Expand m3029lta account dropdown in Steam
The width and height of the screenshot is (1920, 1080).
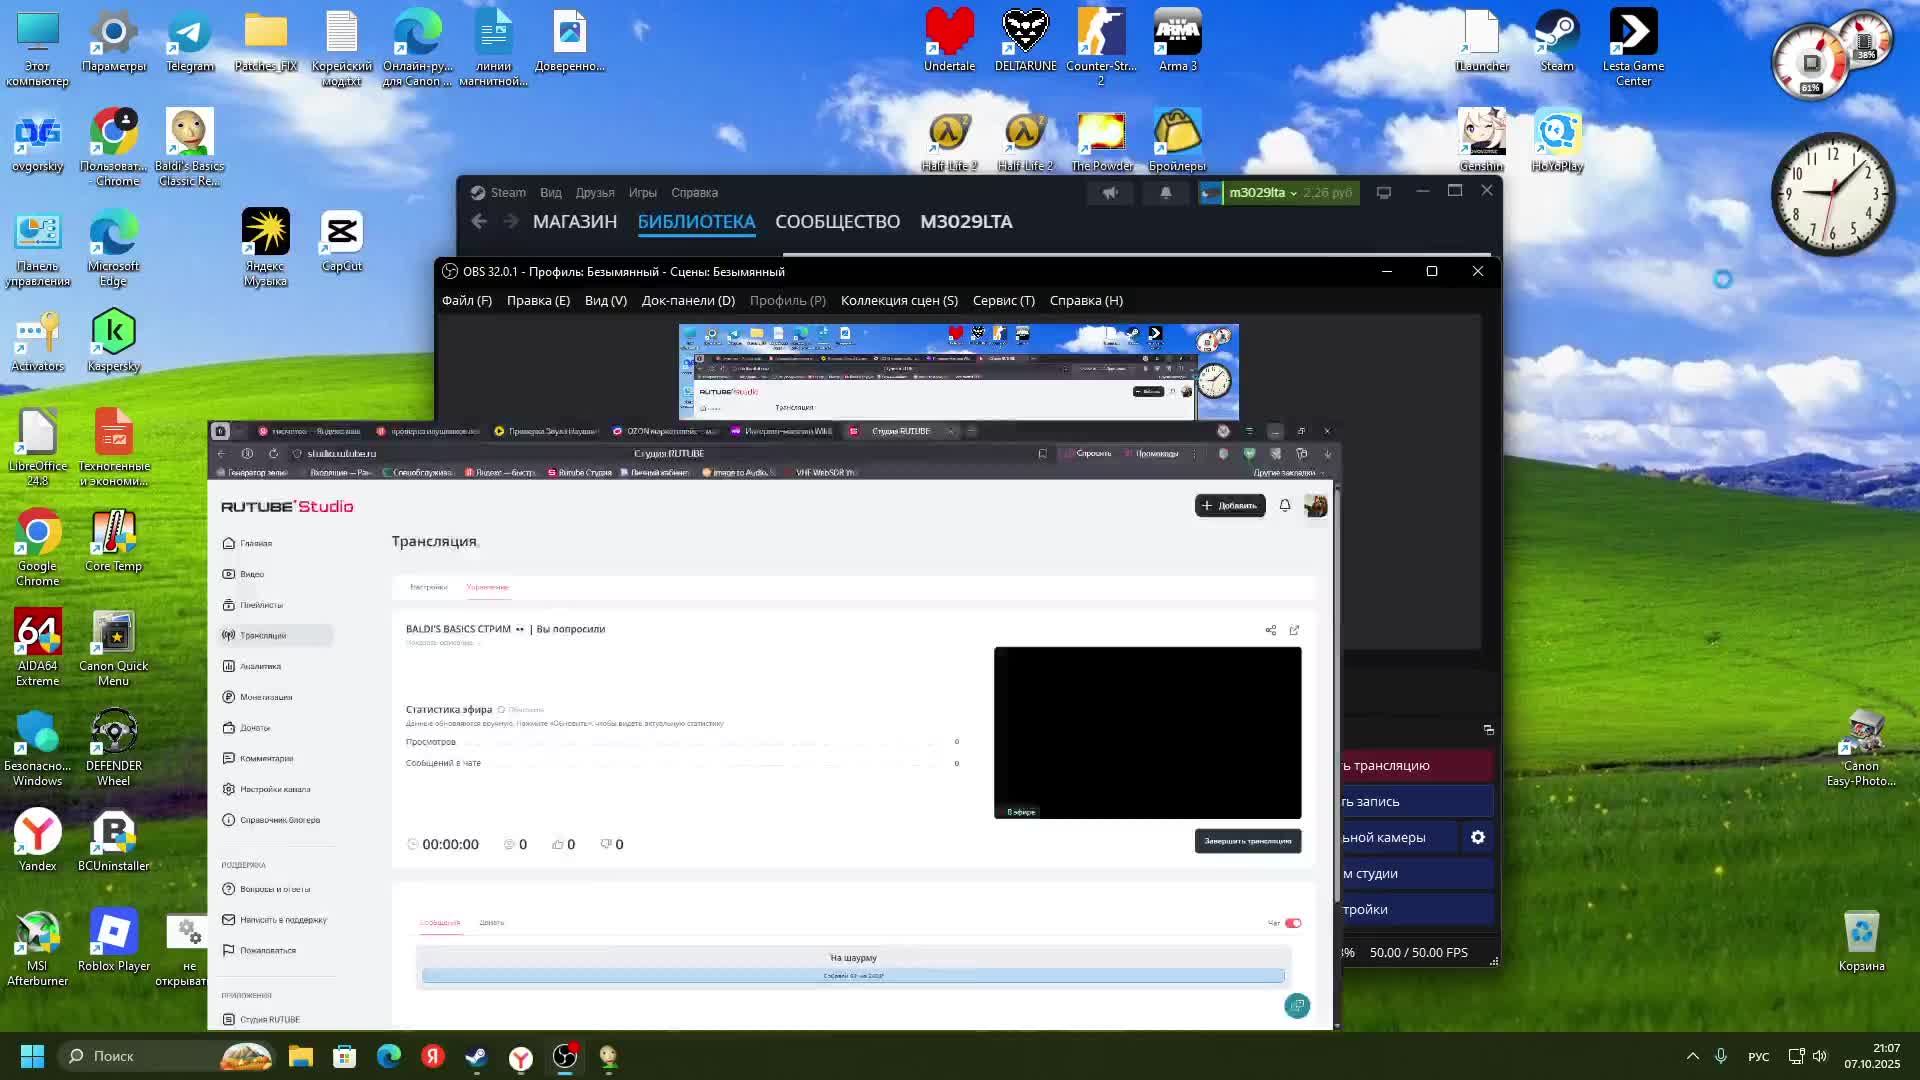tap(1263, 193)
